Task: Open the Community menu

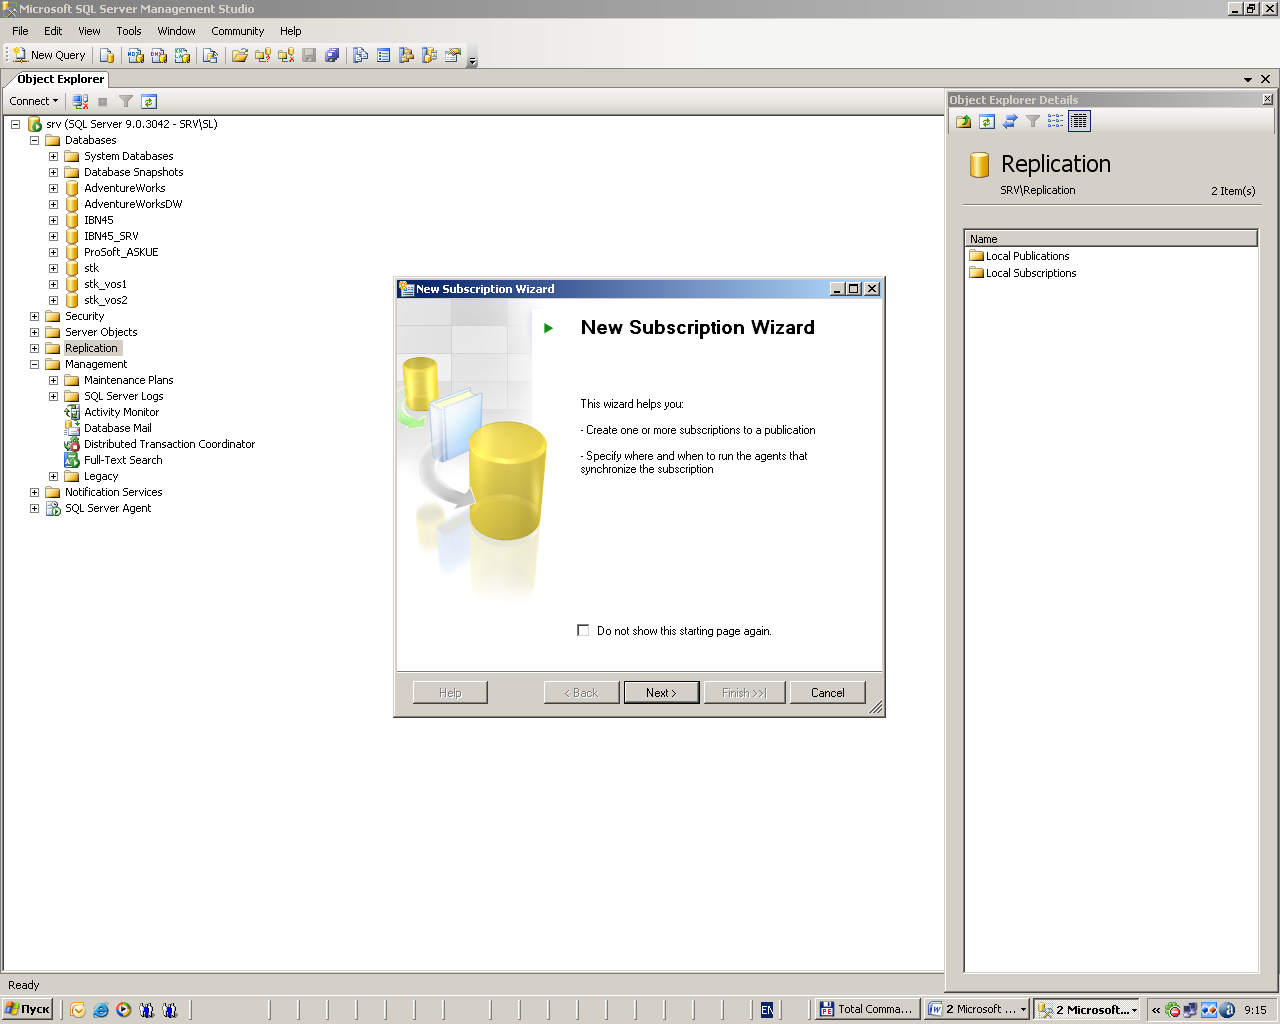Action: pyautogui.click(x=238, y=31)
